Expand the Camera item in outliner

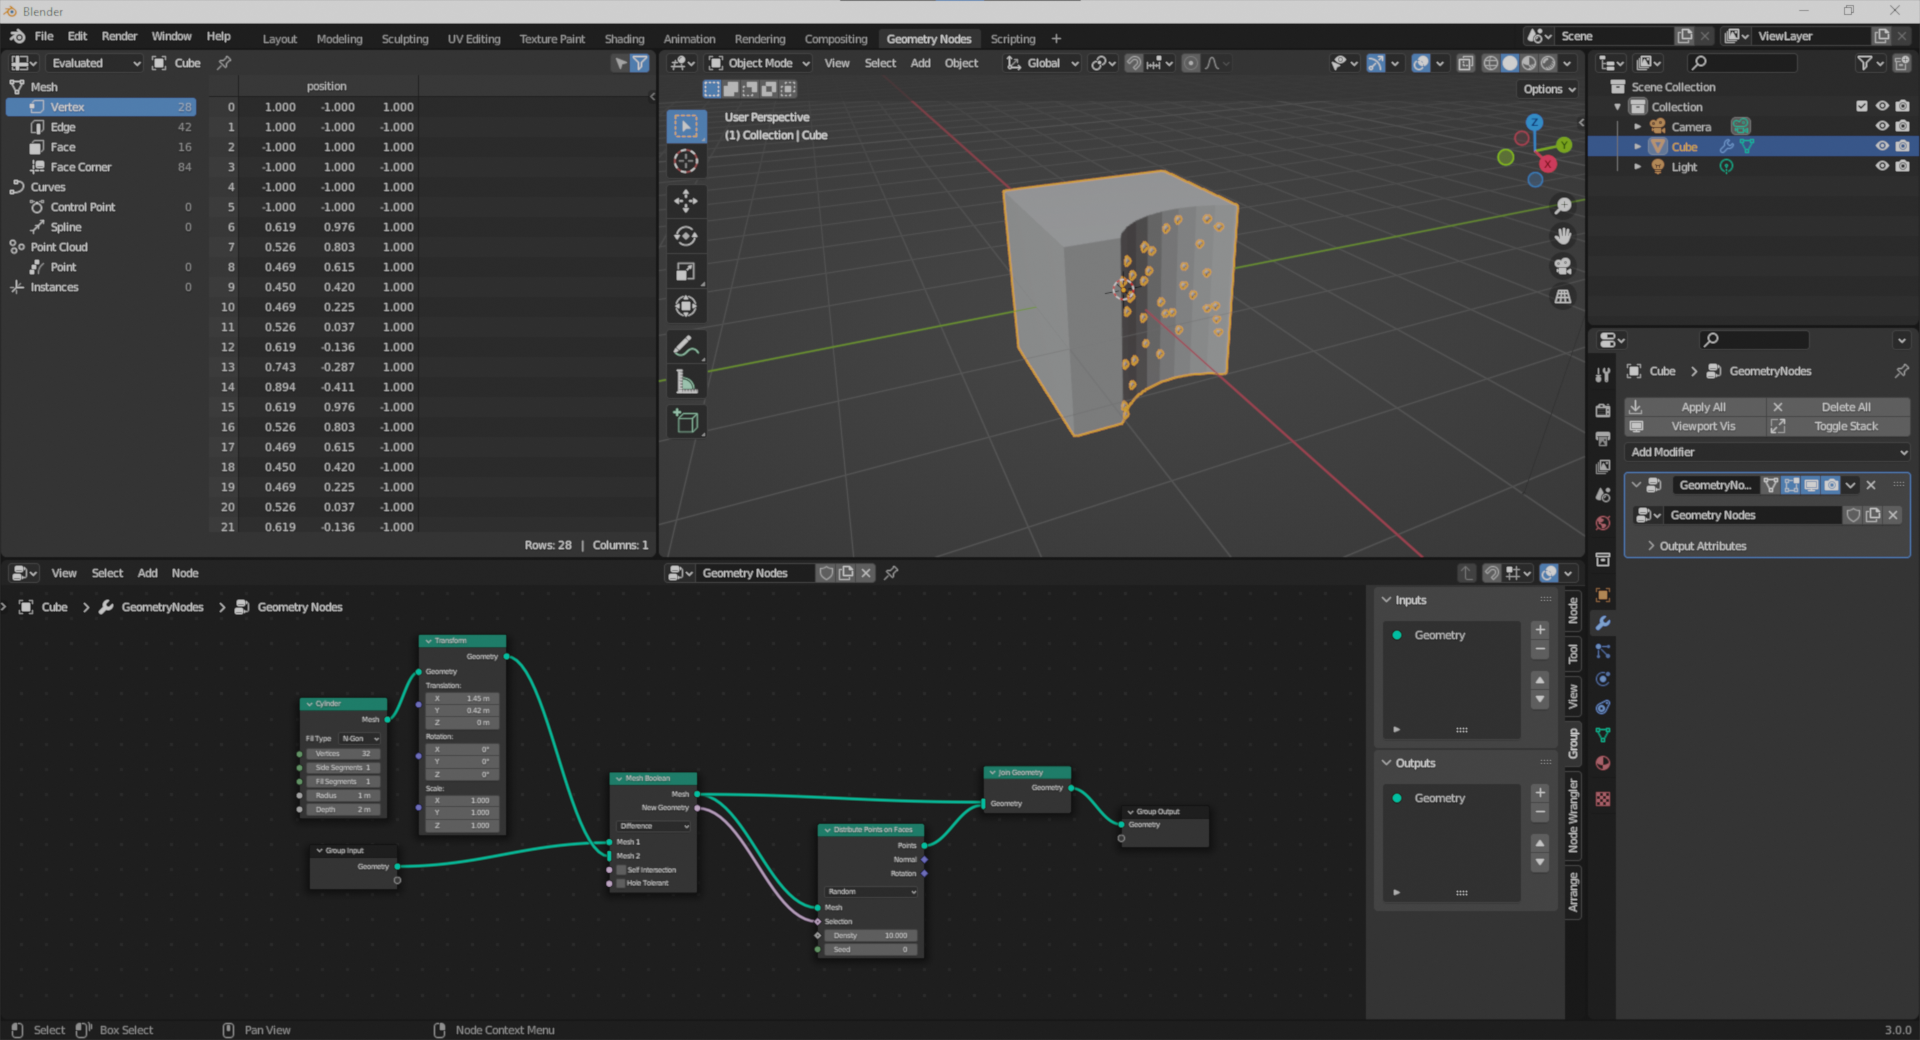[x=1637, y=127]
